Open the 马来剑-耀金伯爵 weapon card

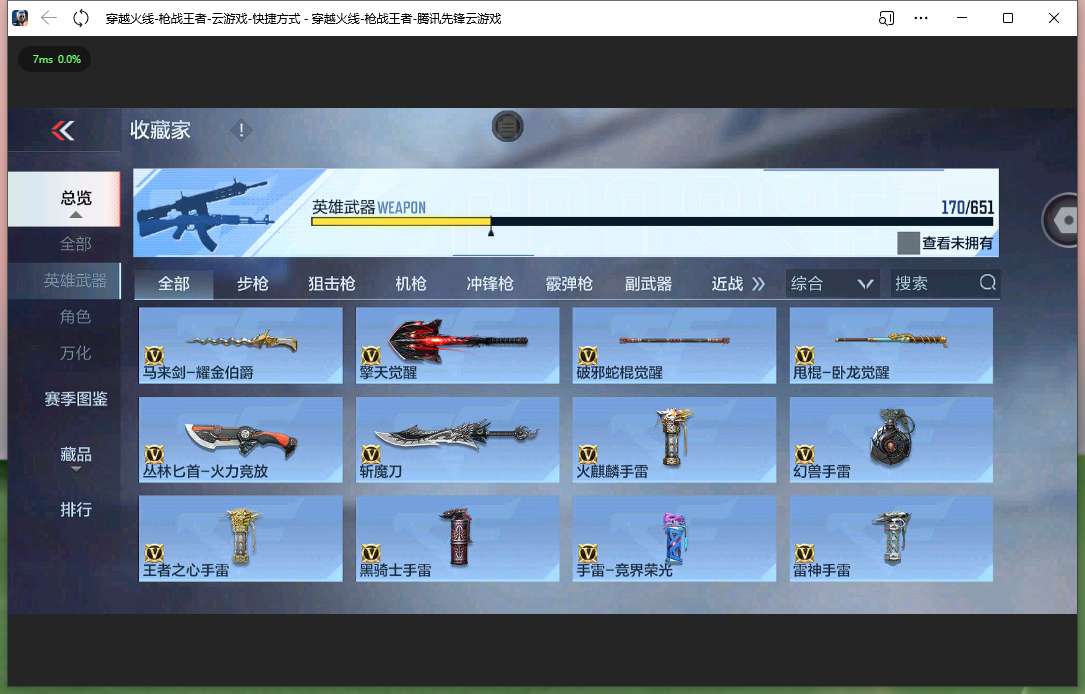tap(241, 345)
